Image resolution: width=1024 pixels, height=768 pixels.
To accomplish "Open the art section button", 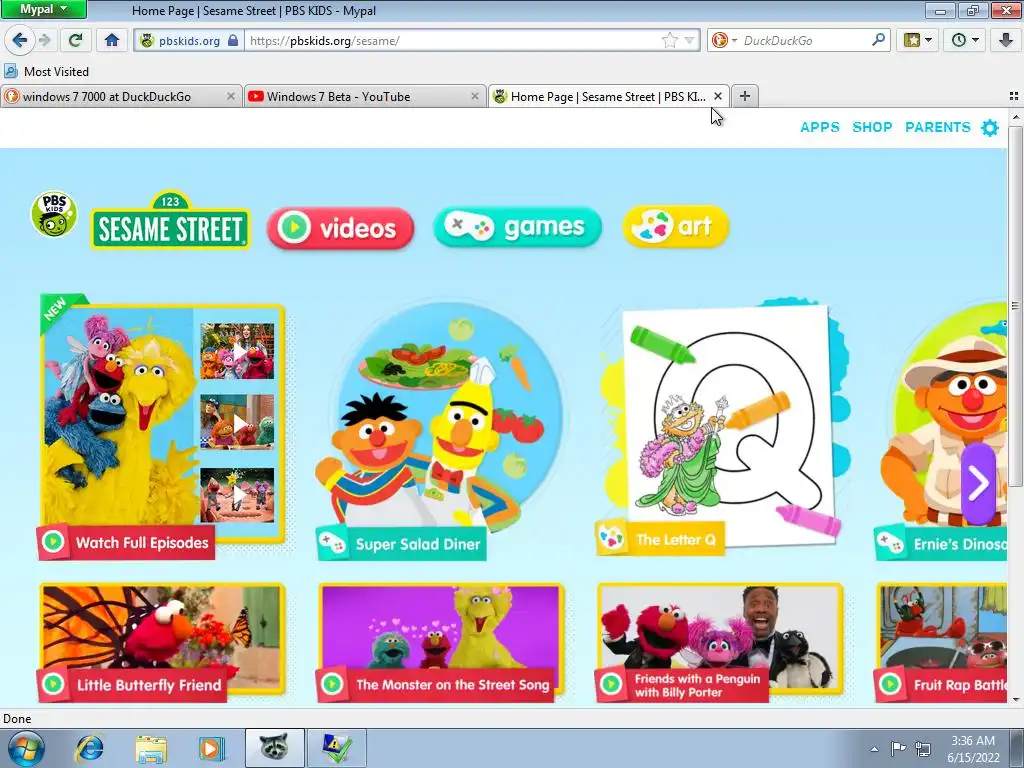I will pyautogui.click(x=675, y=227).
